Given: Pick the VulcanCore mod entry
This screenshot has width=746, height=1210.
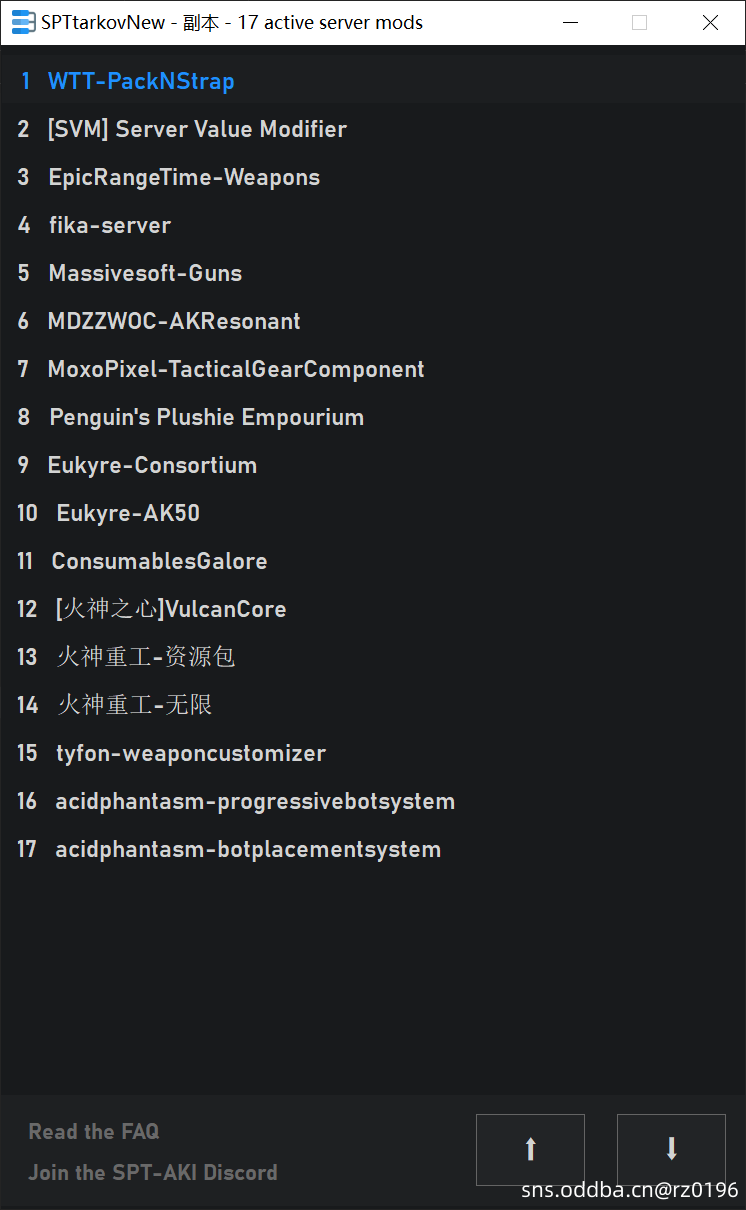Looking at the screenshot, I should tap(373, 609).
